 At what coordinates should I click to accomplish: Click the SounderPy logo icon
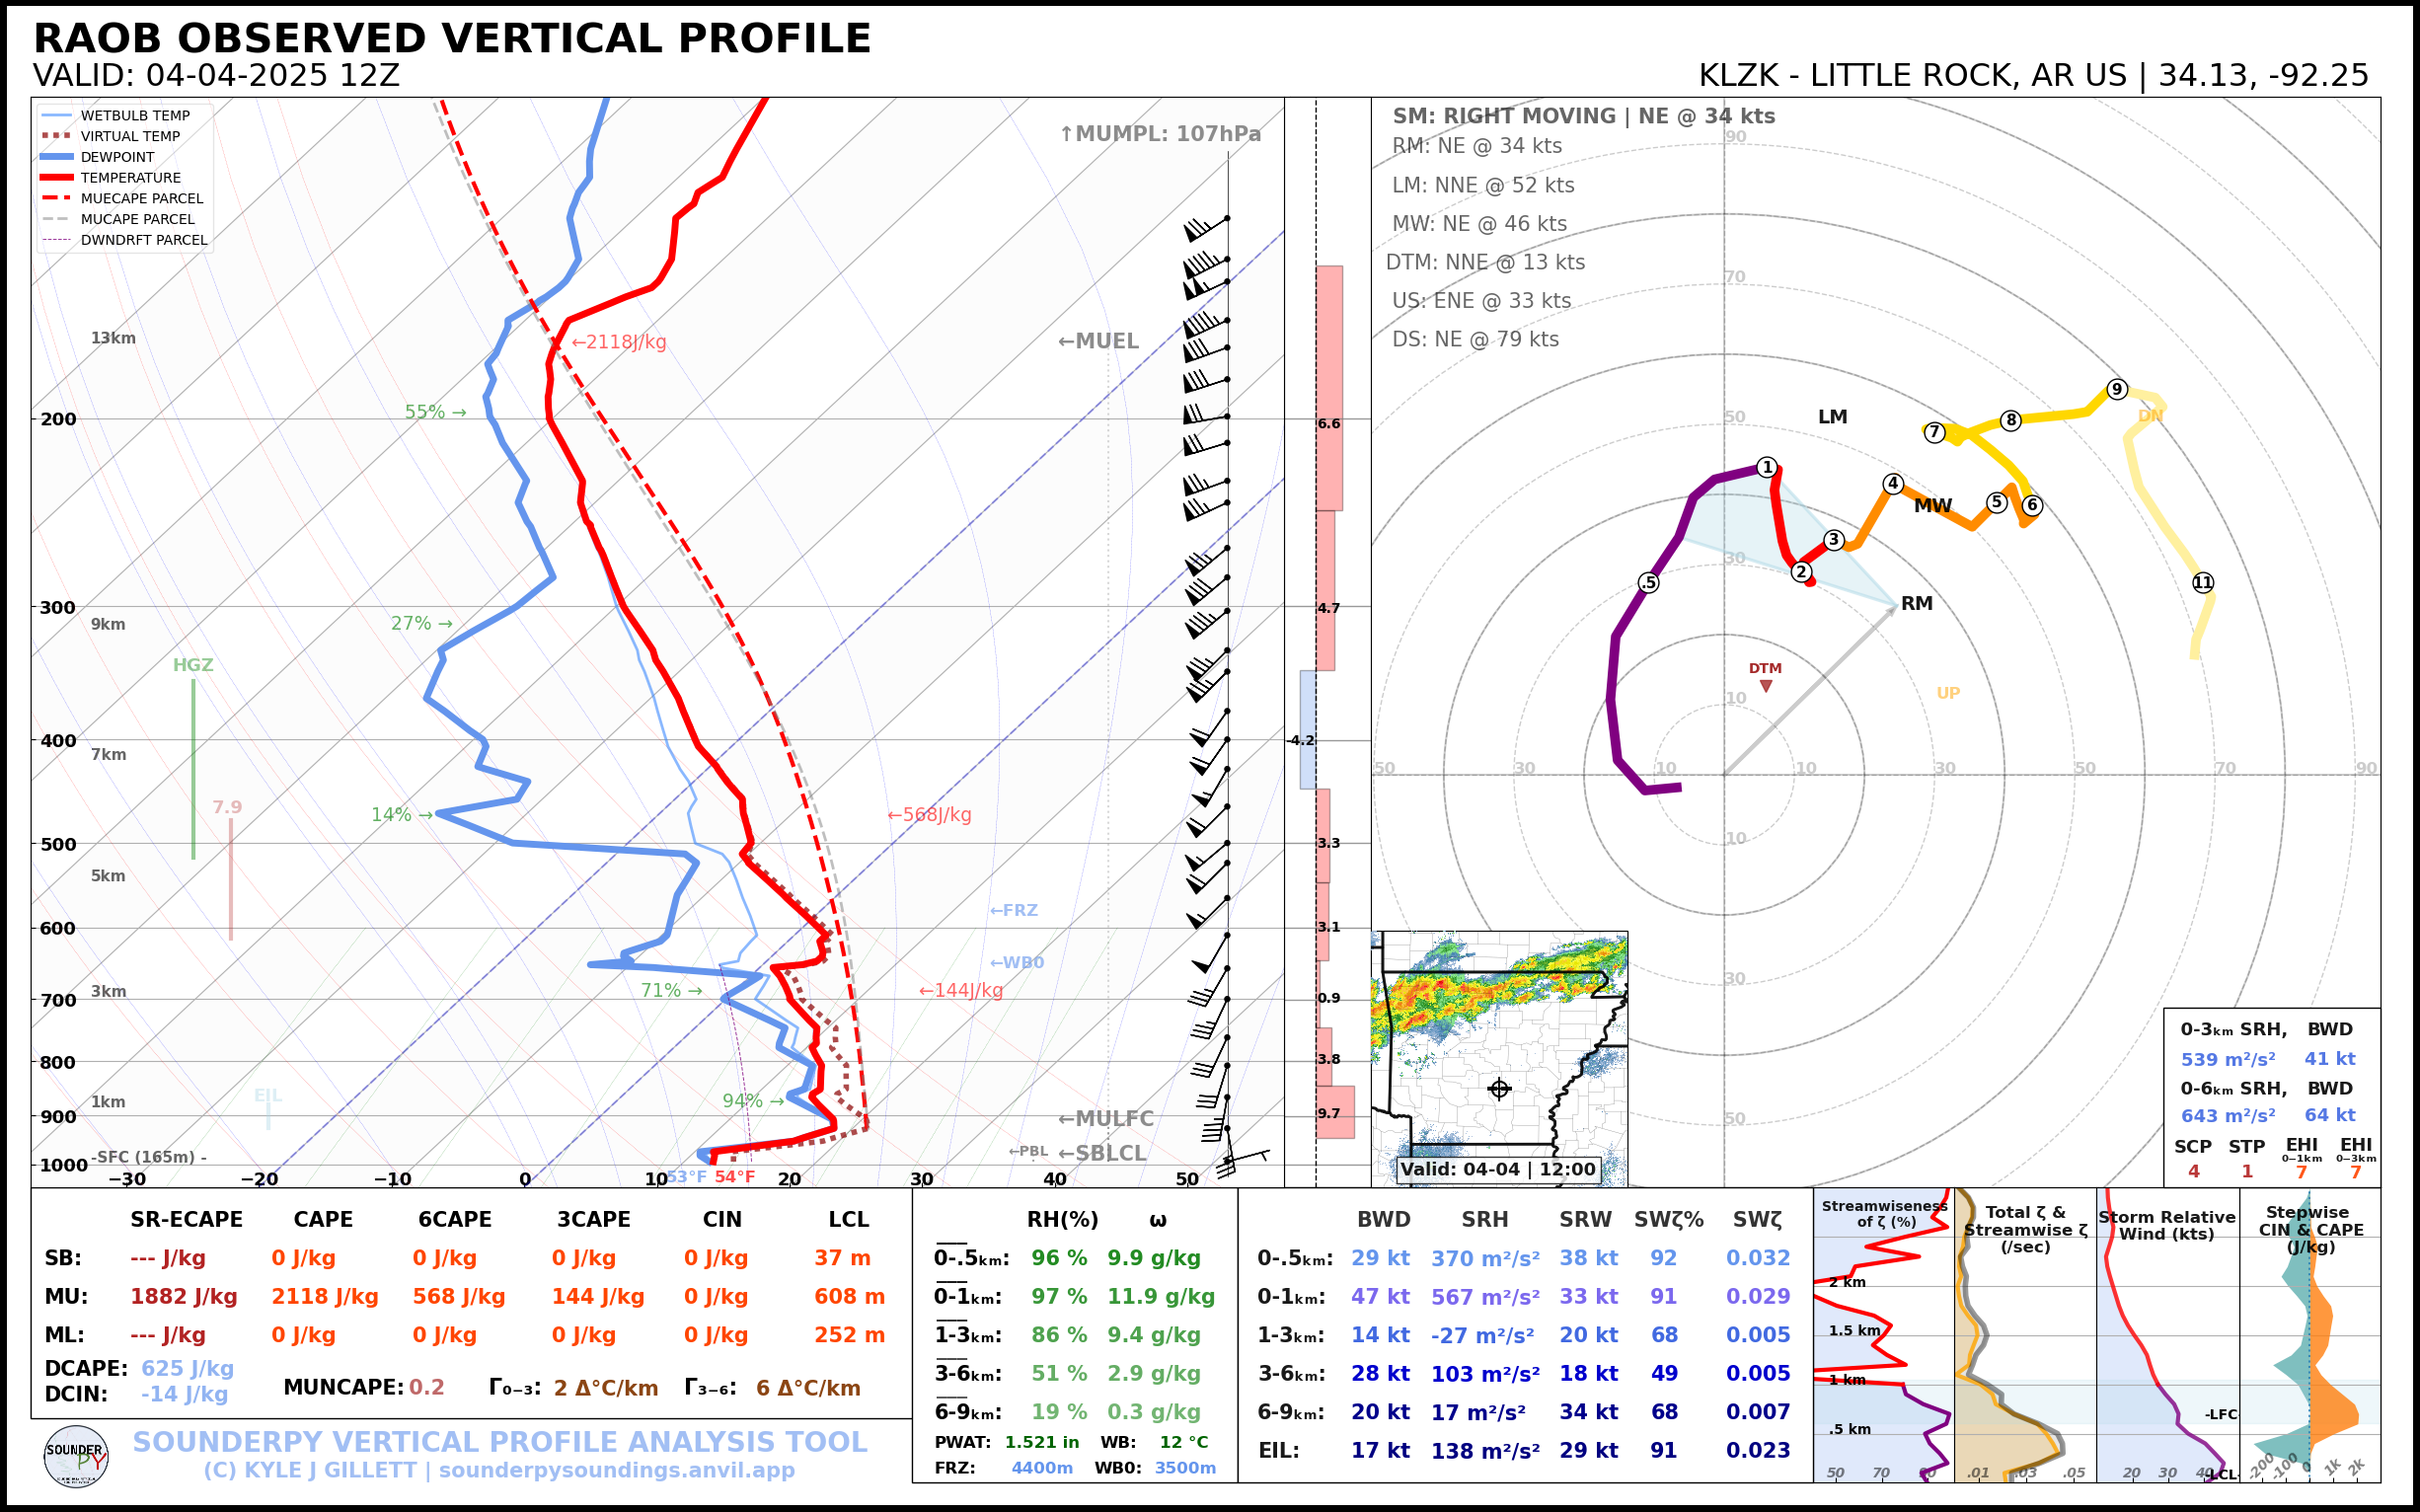76,1456
